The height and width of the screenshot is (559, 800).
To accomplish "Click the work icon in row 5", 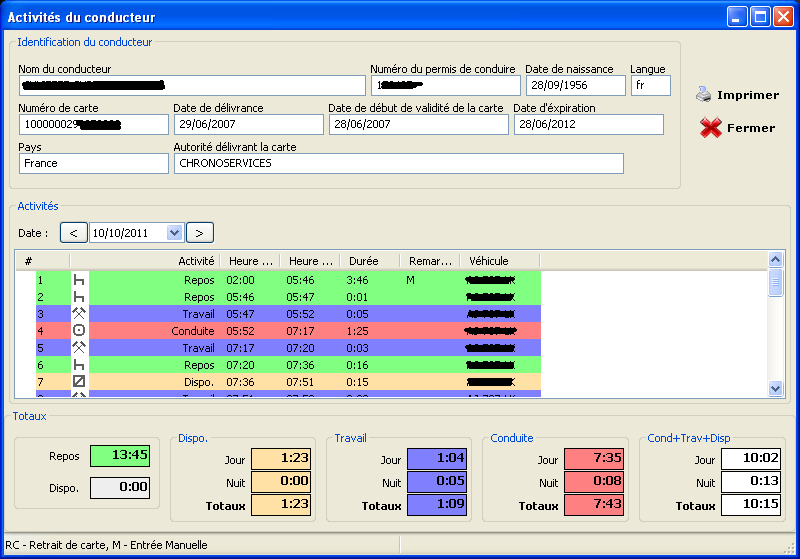I will click(79, 348).
